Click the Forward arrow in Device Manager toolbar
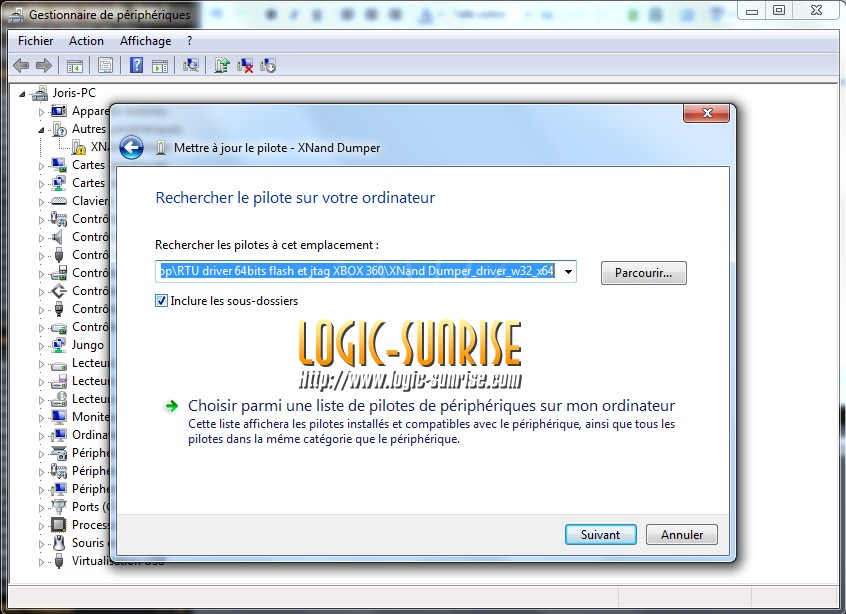The image size is (846, 614). point(43,66)
